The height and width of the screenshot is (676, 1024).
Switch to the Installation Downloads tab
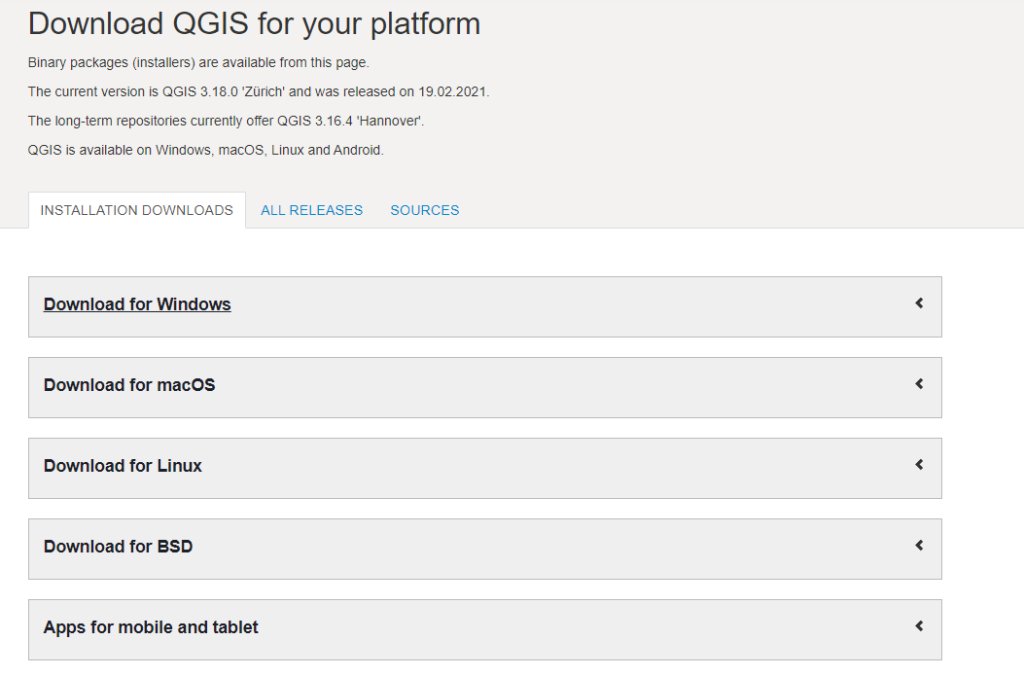pyautogui.click(x=137, y=210)
